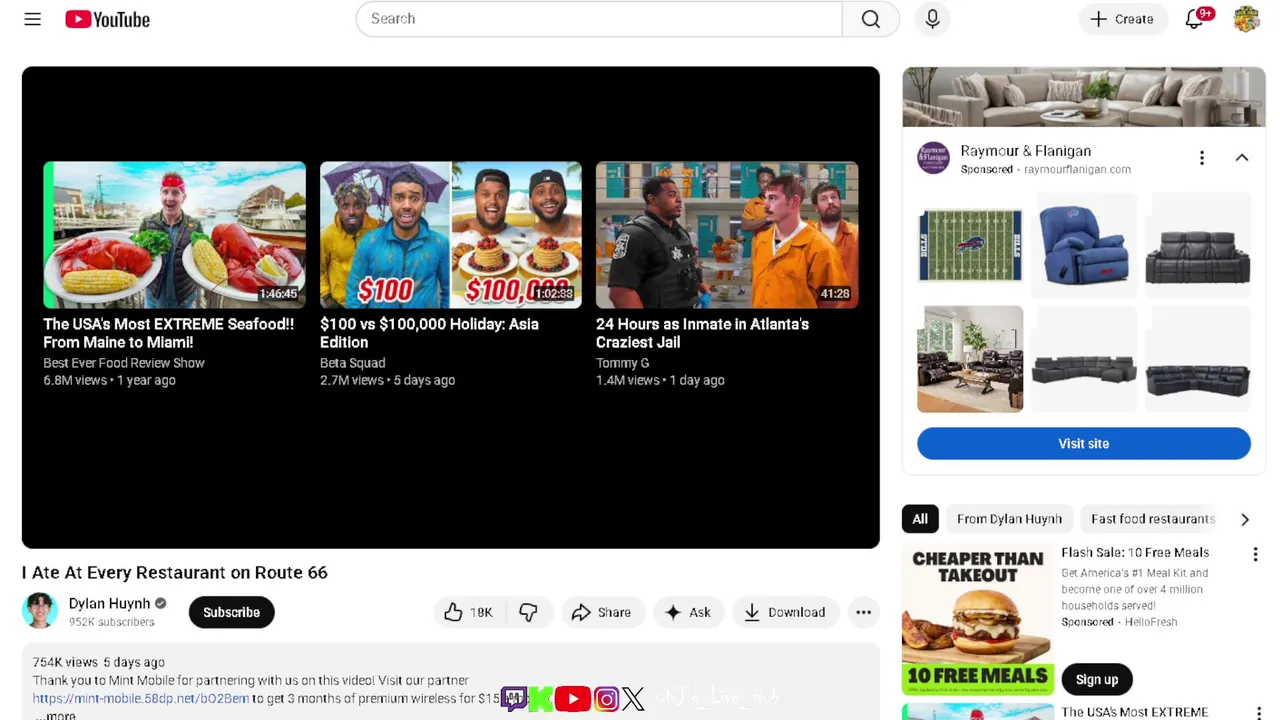This screenshot has height=720, width=1280.
Task: Open notifications bell
Action: coord(1196,19)
